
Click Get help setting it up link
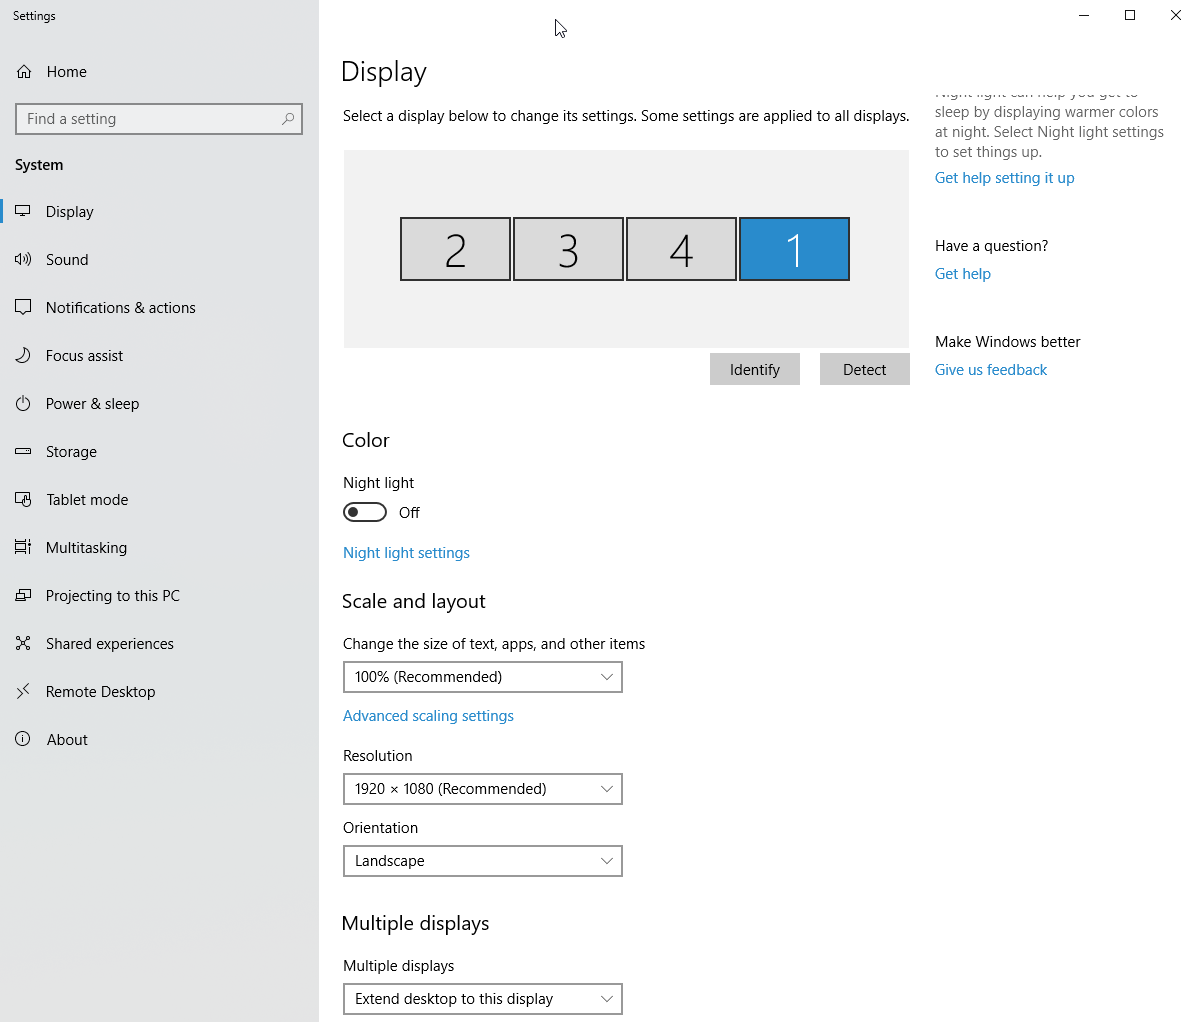click(1004, 177)
